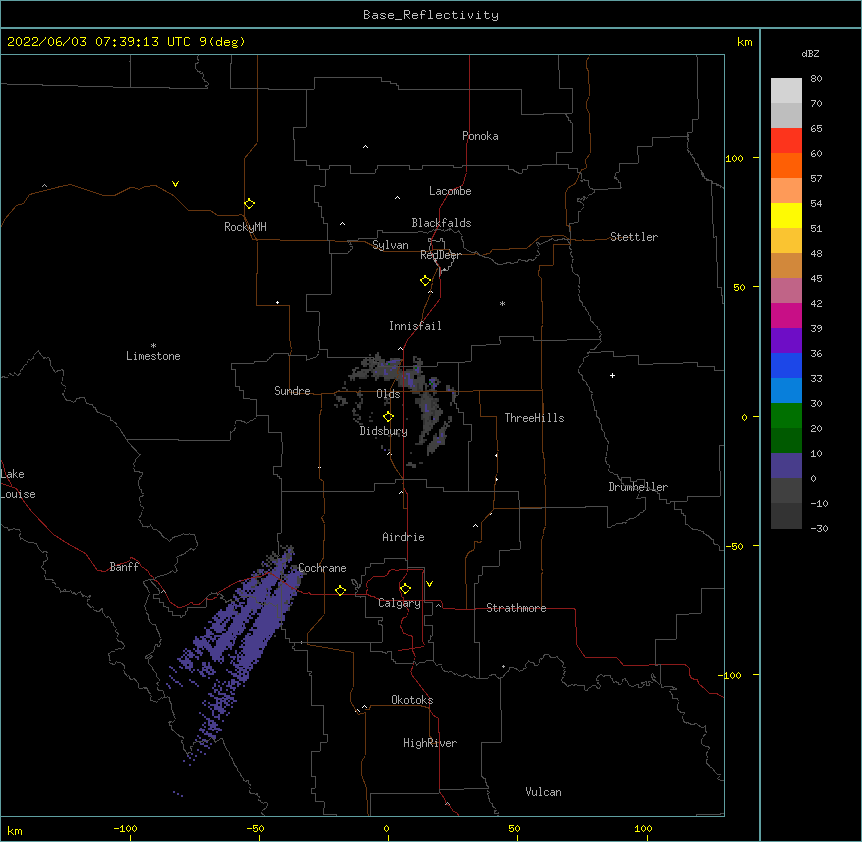This screenshot has width=862, height=842.
Task: Click the km unit label at bottom left
Action: coord(14,830)
